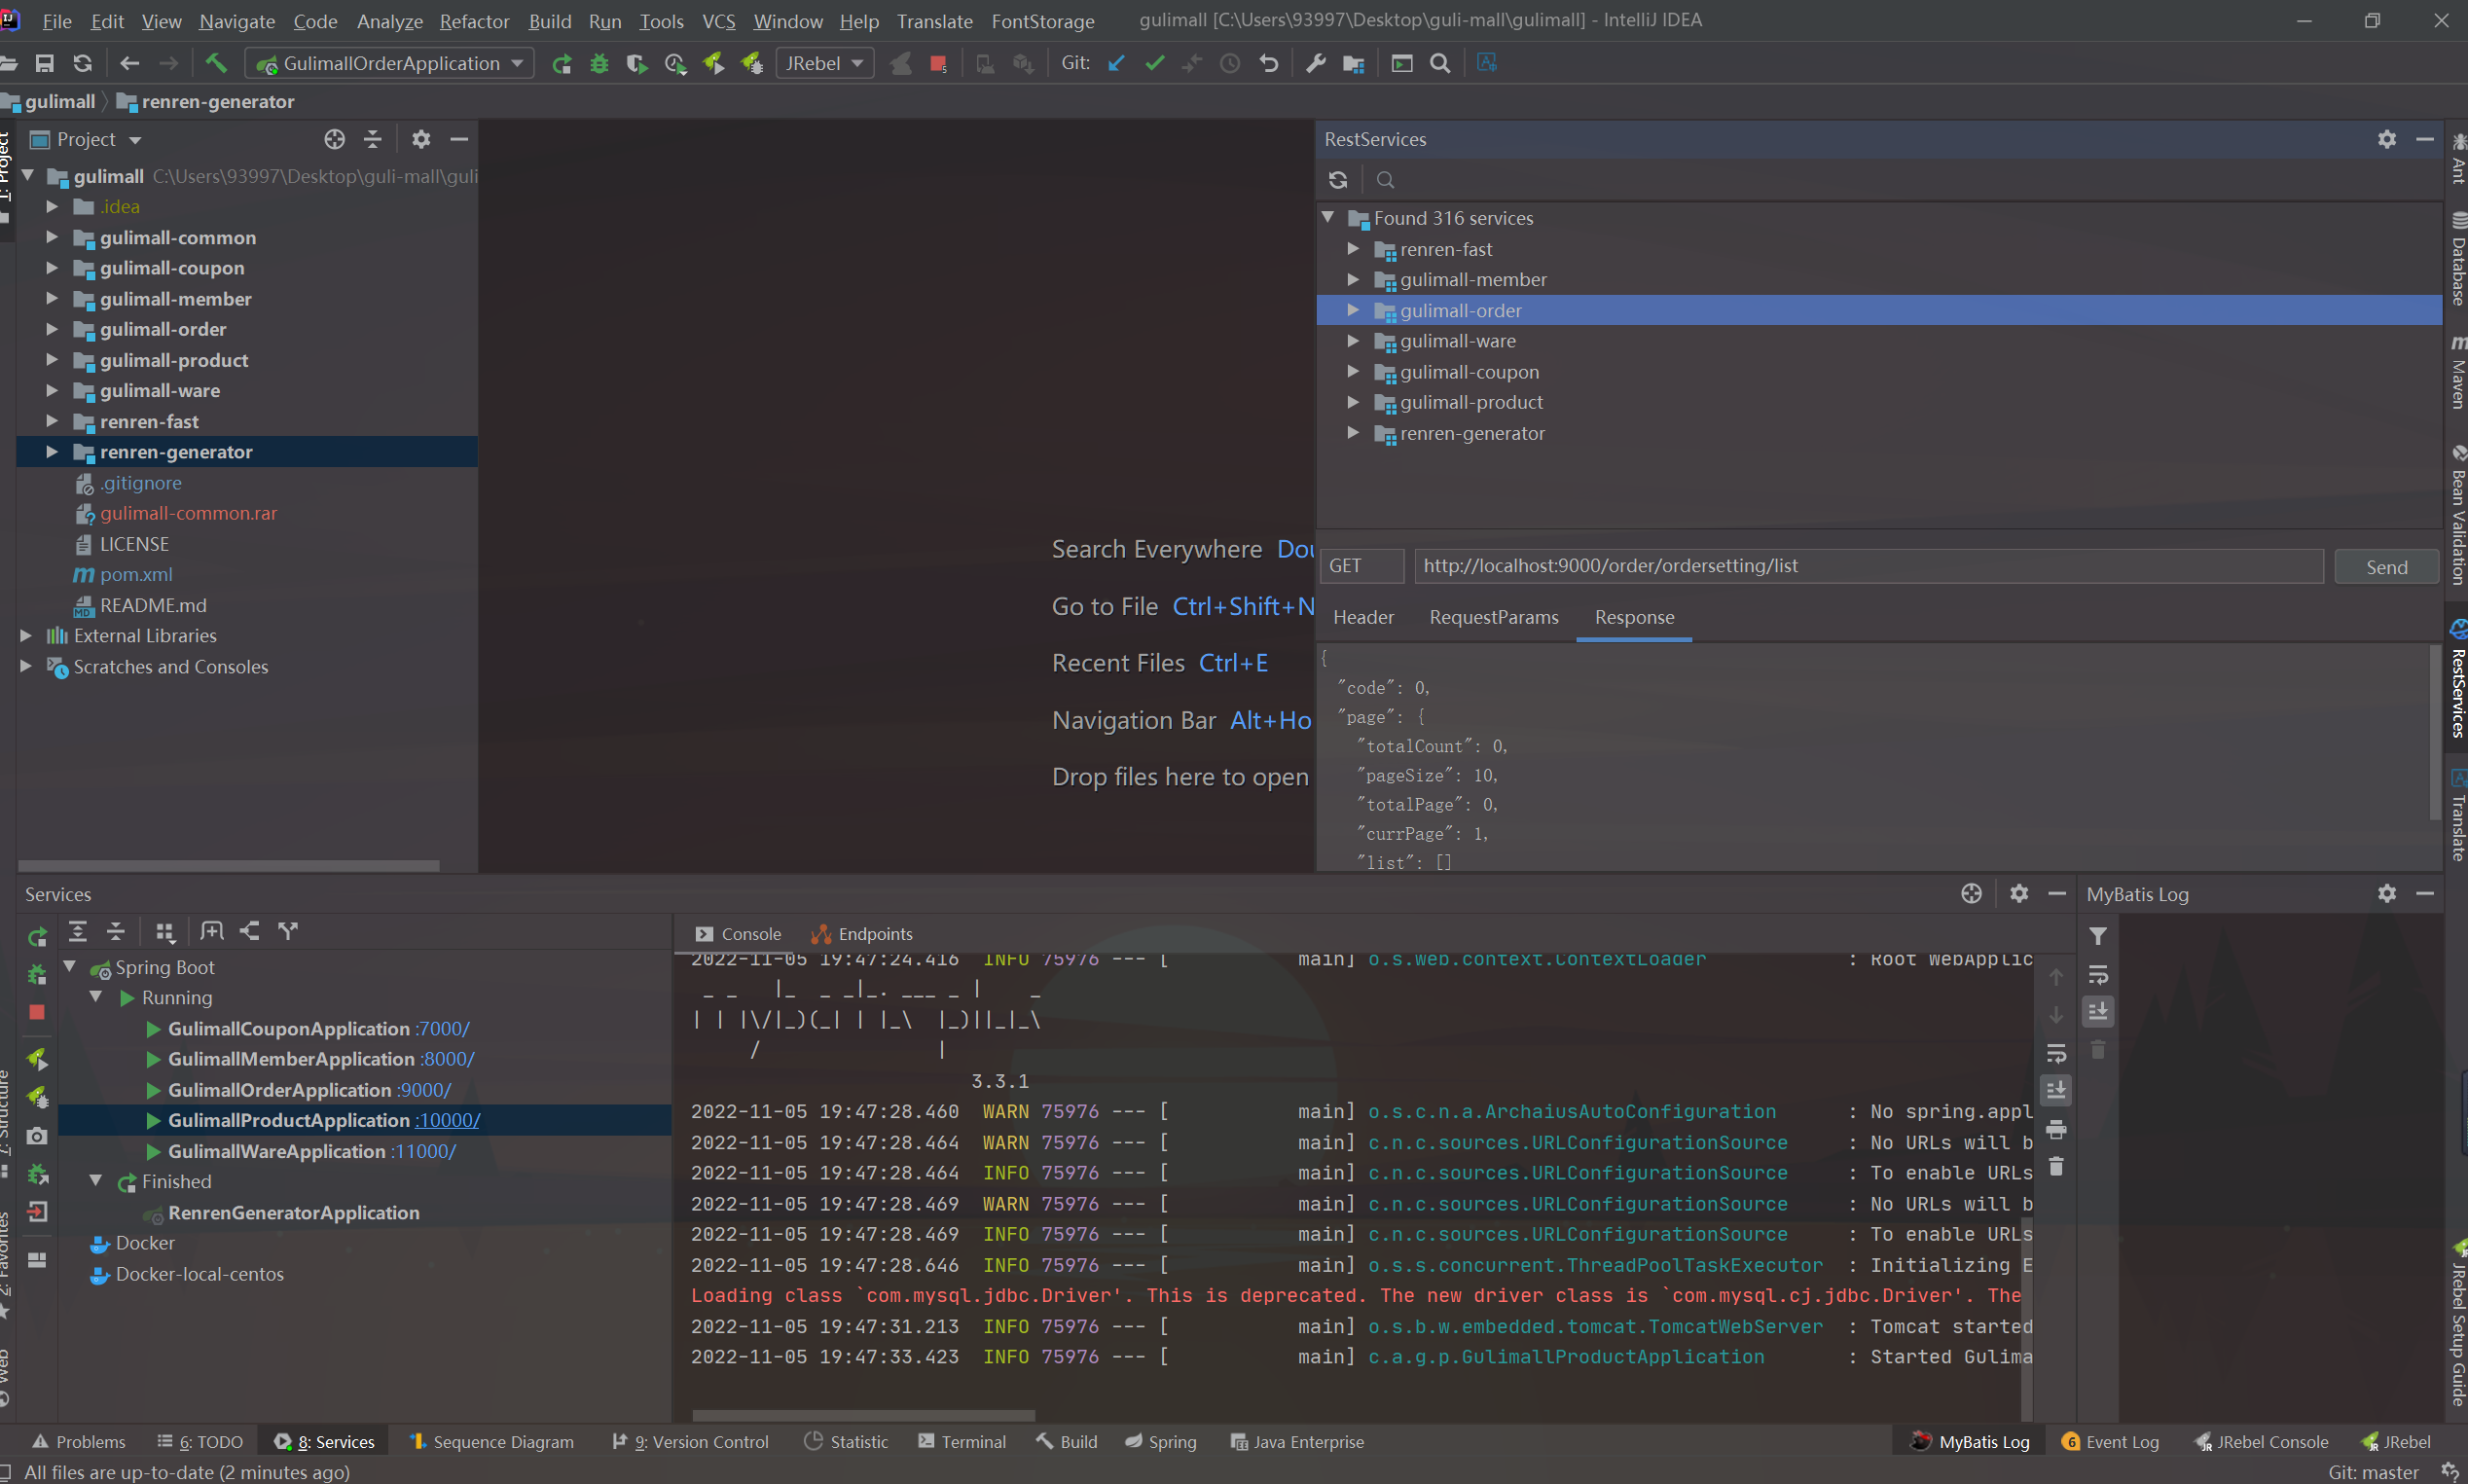Click the Run with Coverage shield icon
Viewport: 2468px width, 1484px height.
[637, 63]
